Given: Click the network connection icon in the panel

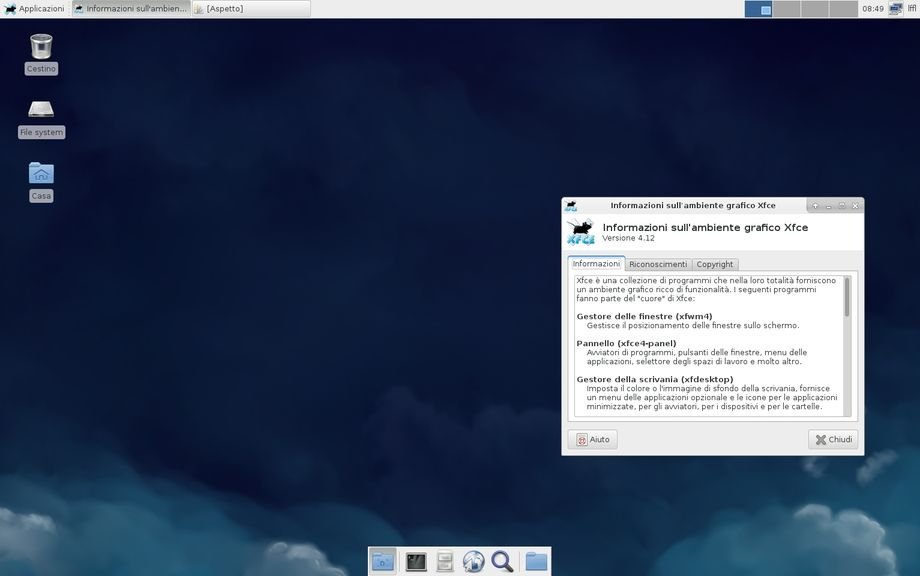Looking at the screenshot, I should (x=895, y=9).
